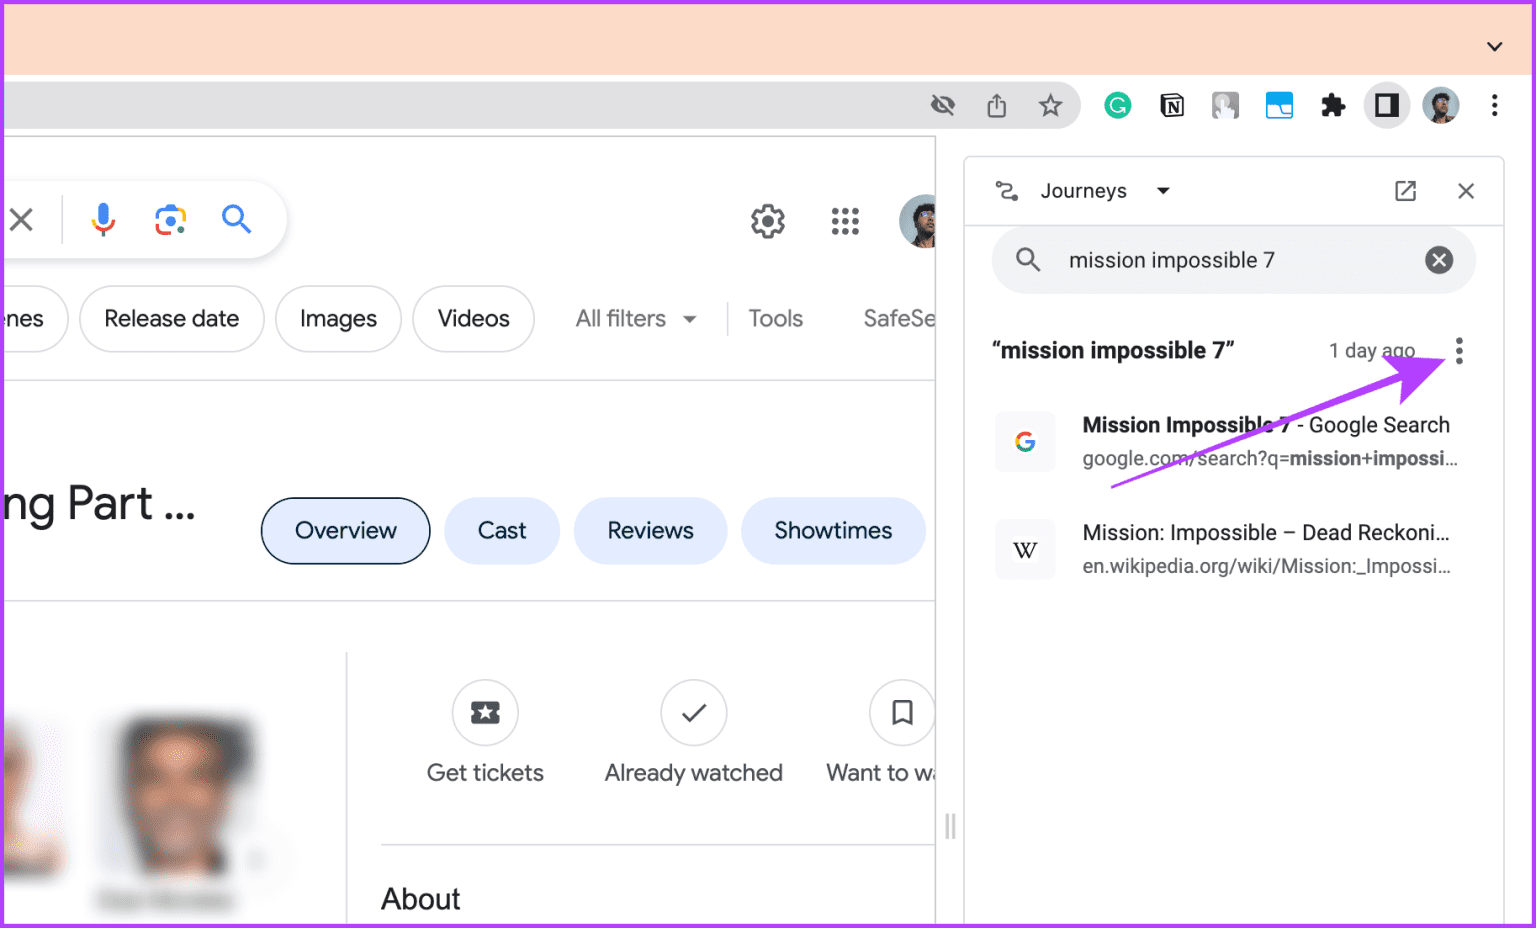Click the share page icon
Viewport: 1536px width, 928px height.
tap(996, 105)
